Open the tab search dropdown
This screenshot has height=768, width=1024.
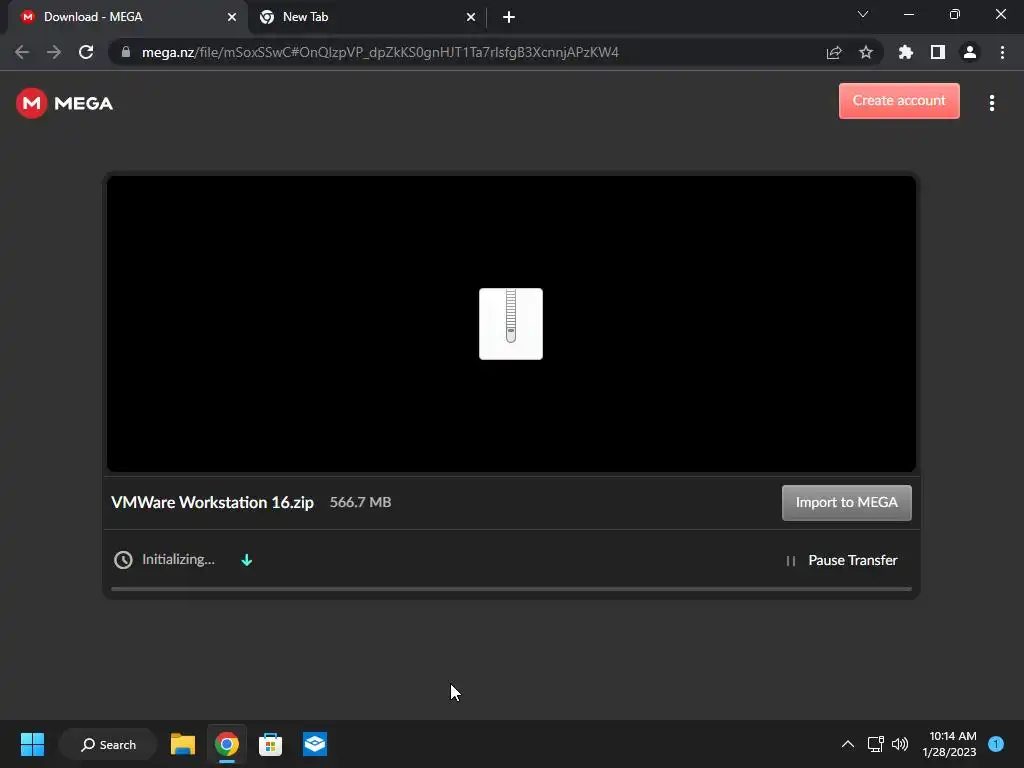[863, 14]
